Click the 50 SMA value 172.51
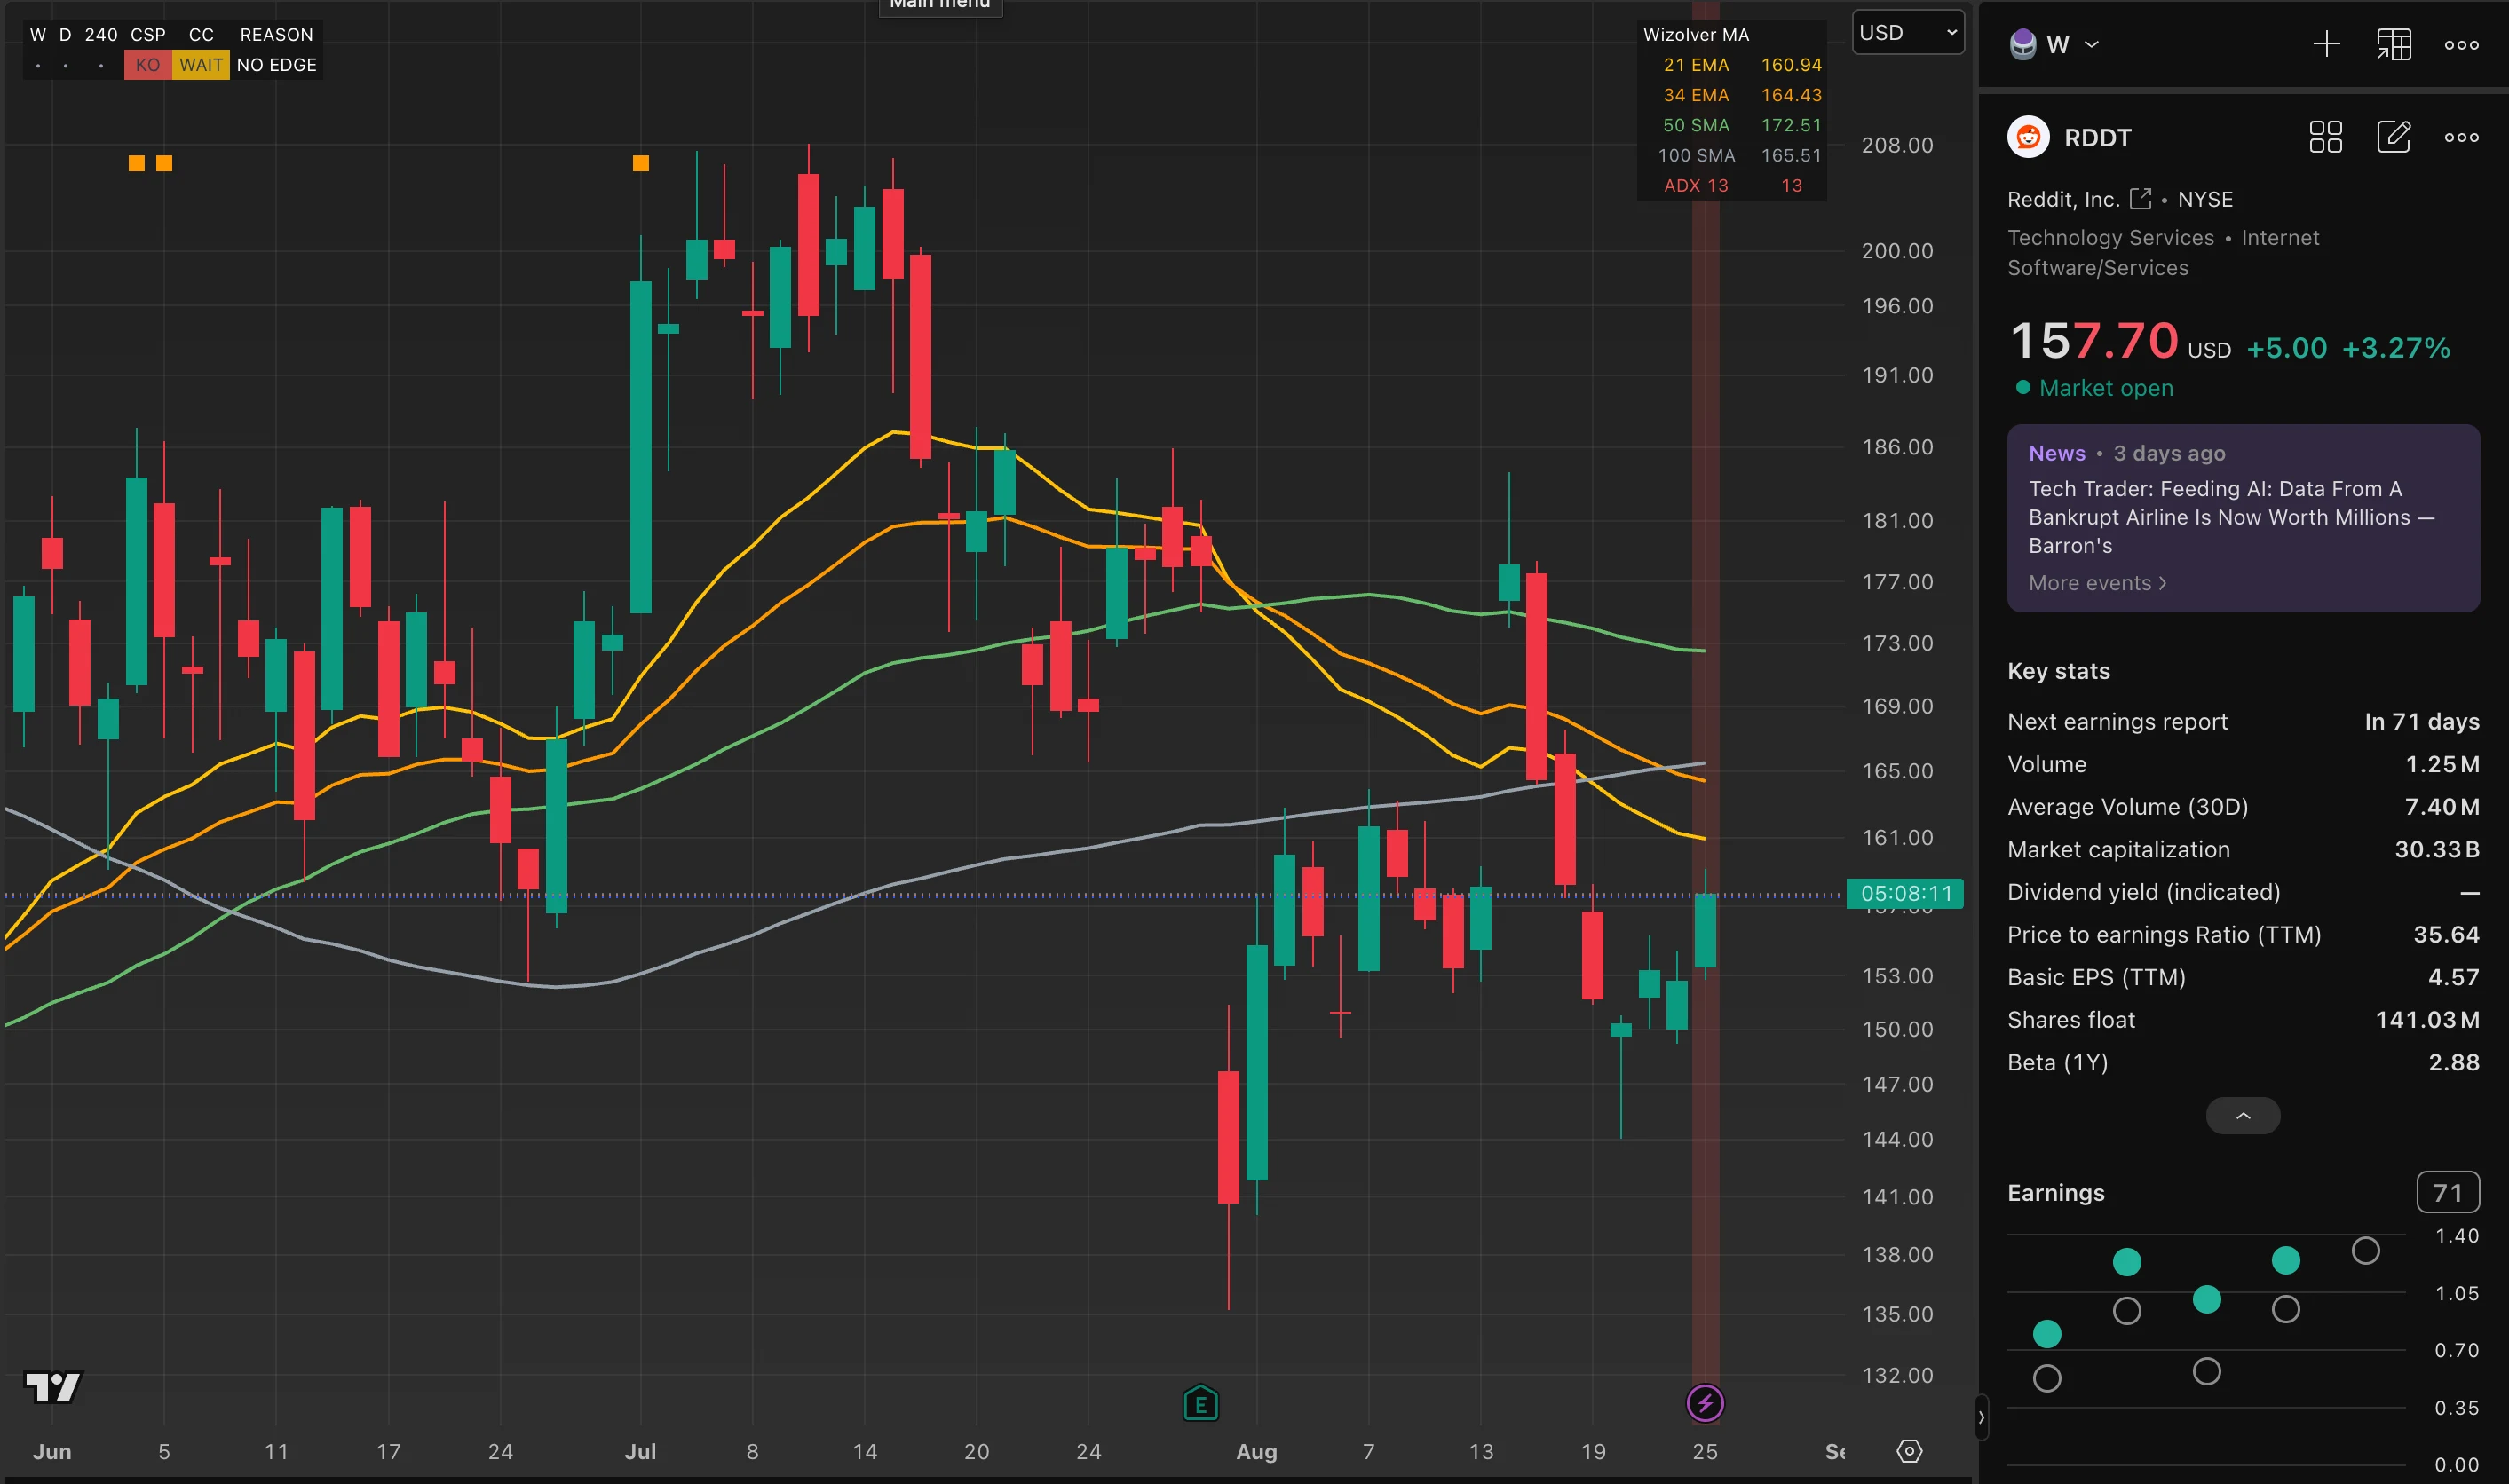Viewport: 2509px width, 1484px height. point(1791,125)
